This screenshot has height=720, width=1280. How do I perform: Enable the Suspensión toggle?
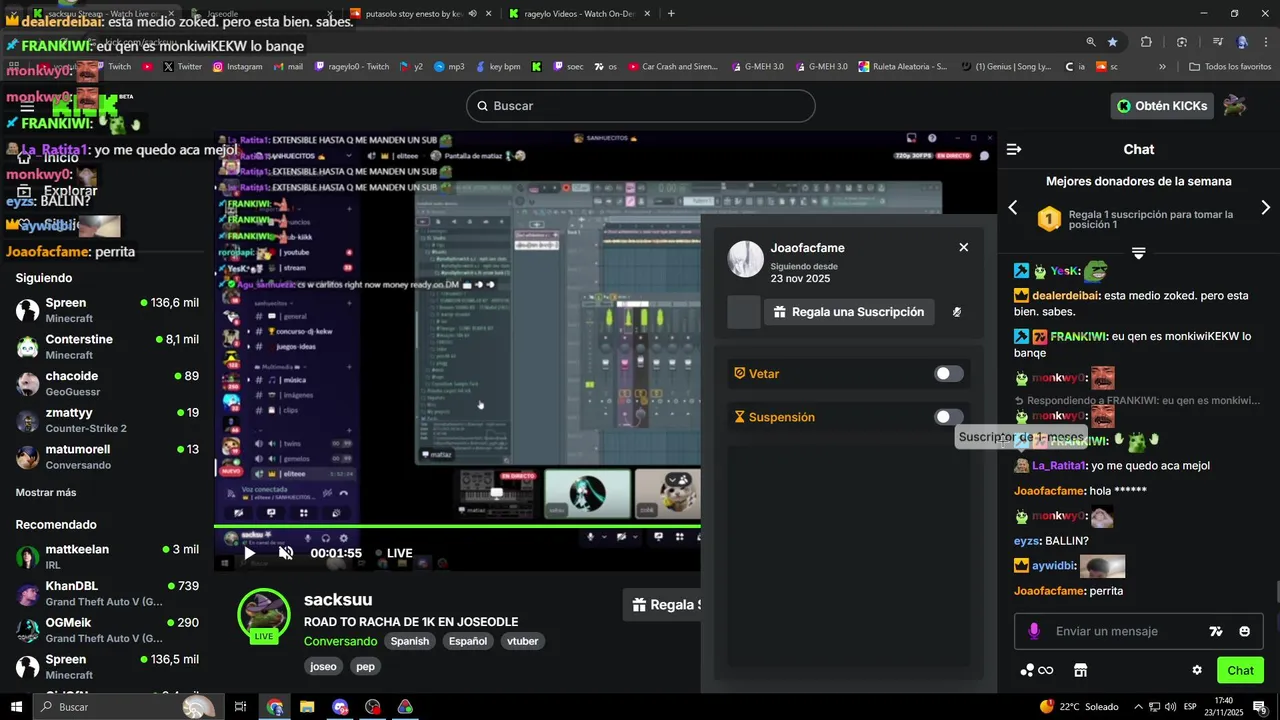pyautogui.click(x=949, y=417)
